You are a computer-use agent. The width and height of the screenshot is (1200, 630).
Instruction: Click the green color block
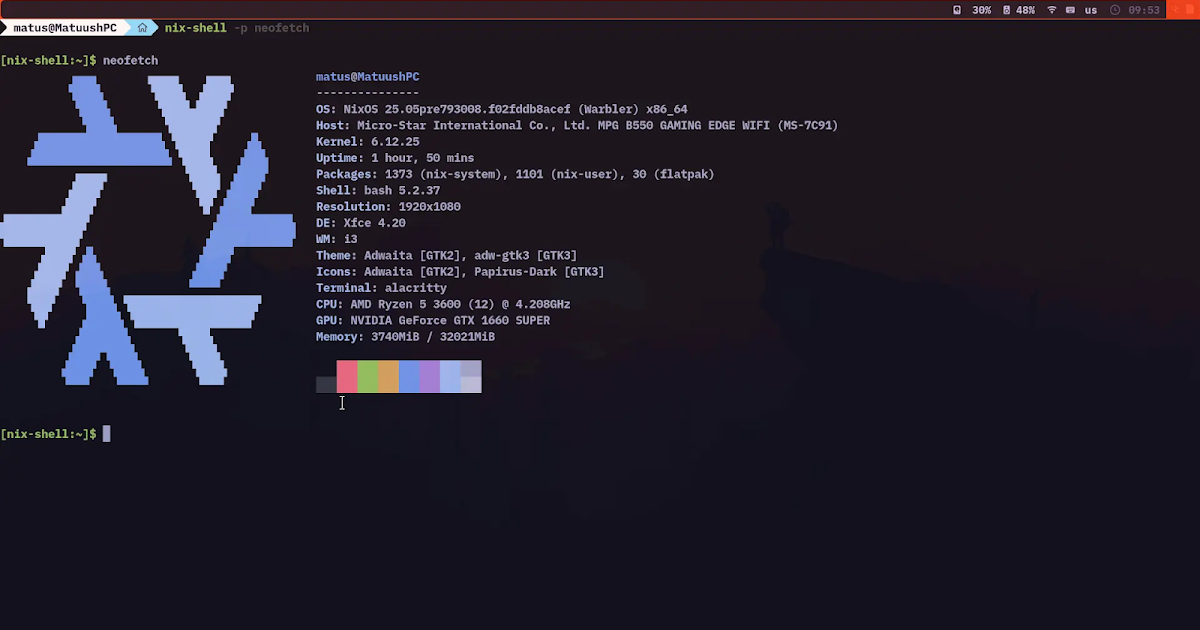click(x=368, y=376)
